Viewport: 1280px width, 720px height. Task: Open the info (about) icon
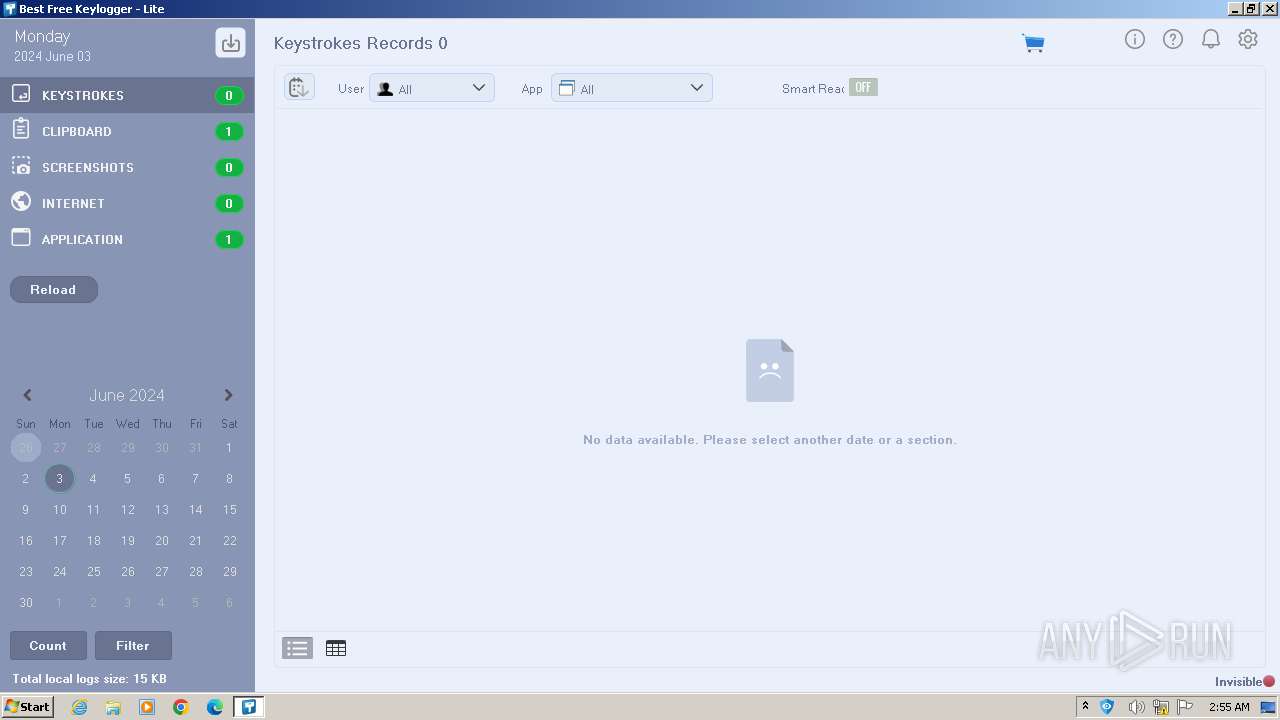click(1135, 39)
